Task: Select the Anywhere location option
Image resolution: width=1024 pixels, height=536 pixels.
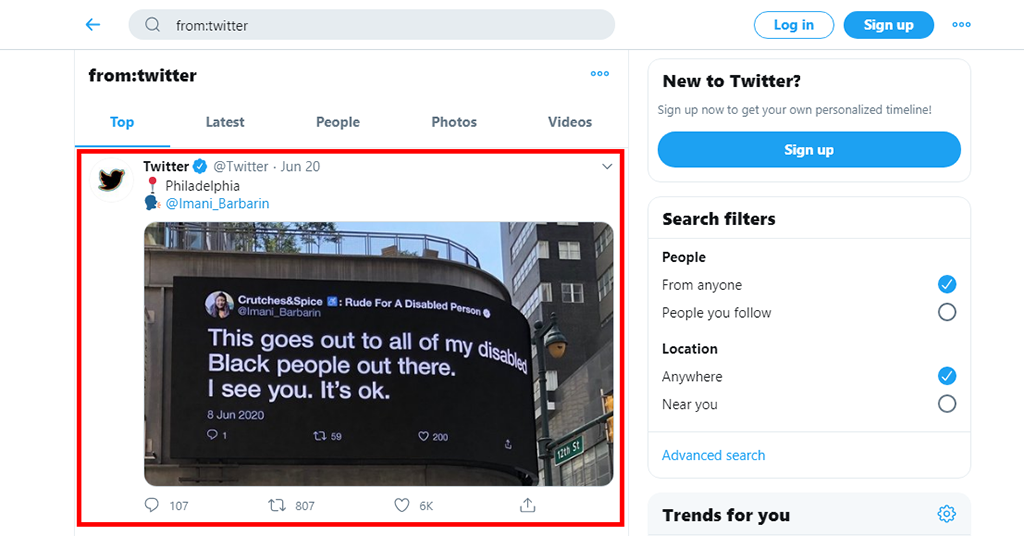Action: pyautogui.click(x=946, y=376)
